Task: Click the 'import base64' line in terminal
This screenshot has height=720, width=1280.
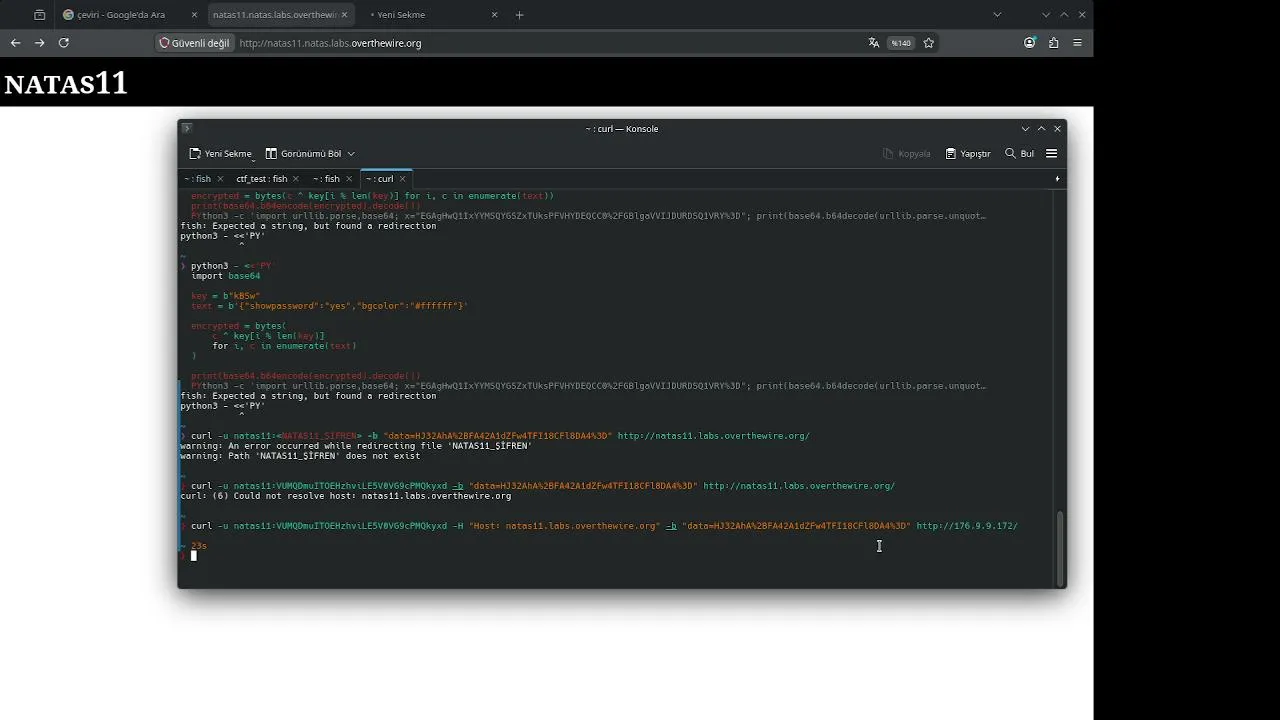Action: [225, 276]
